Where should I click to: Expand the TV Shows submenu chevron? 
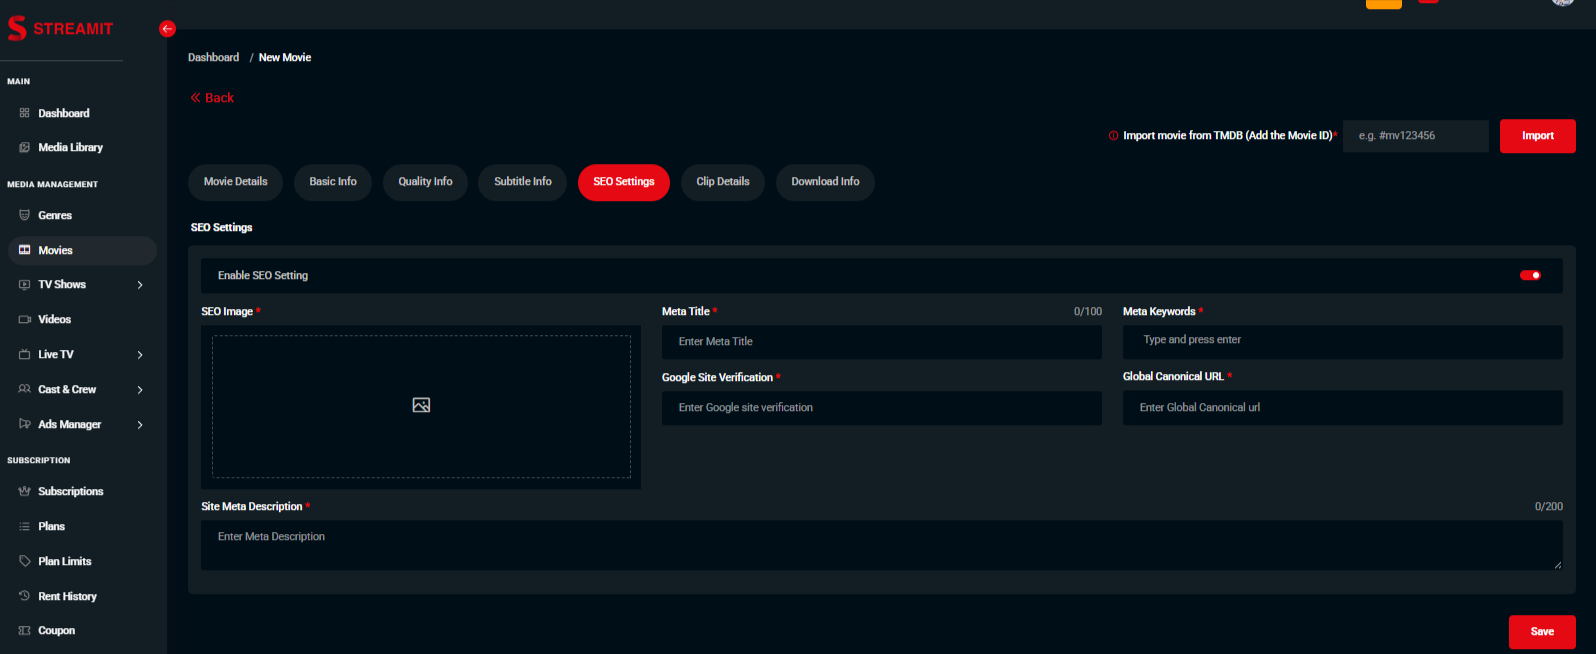tap(140, 285)
